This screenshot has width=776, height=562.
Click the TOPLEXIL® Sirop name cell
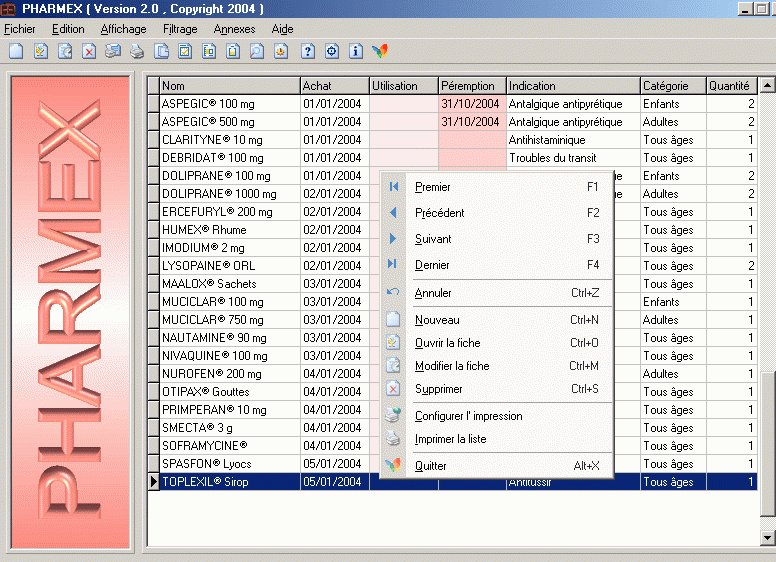tap(230, 482)
